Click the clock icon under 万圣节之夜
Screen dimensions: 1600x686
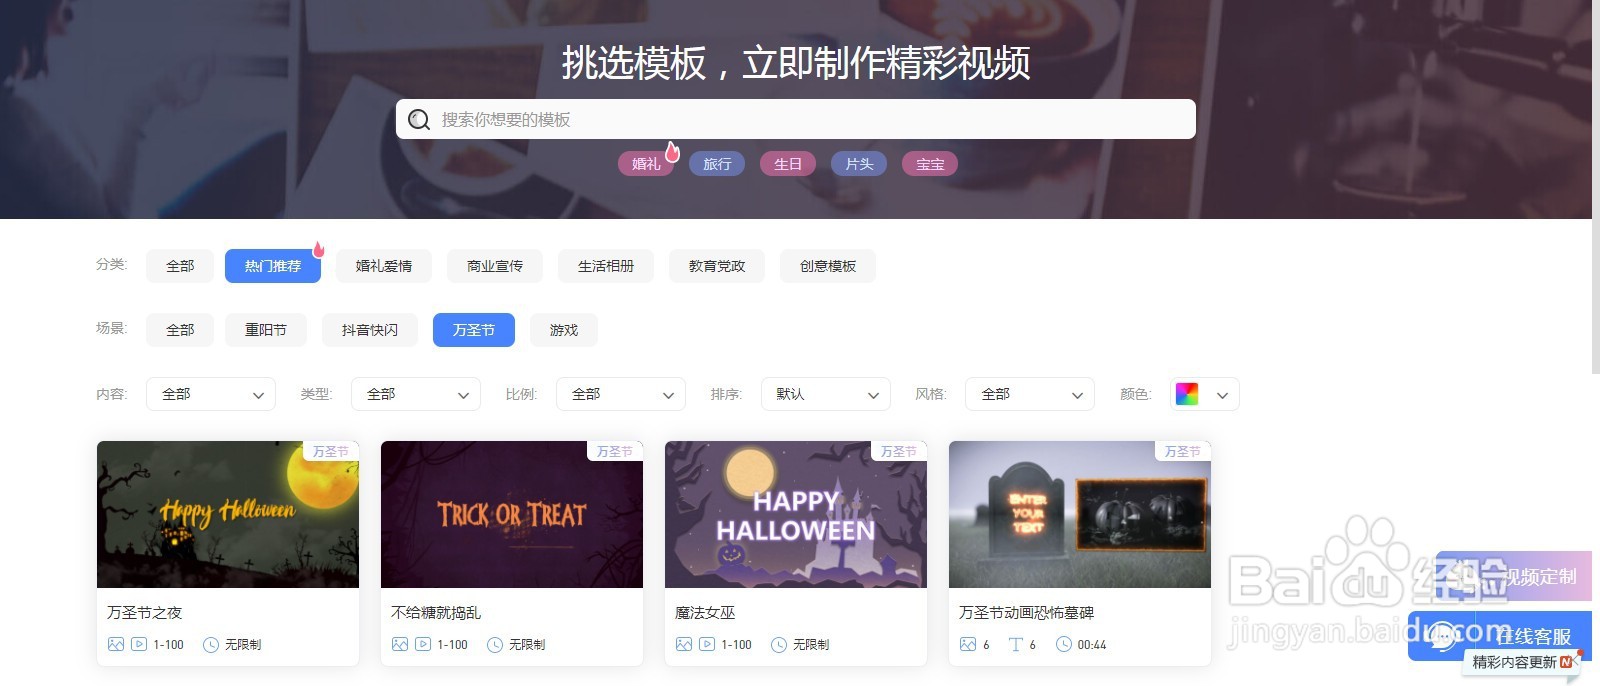click(x=211, y=645)
